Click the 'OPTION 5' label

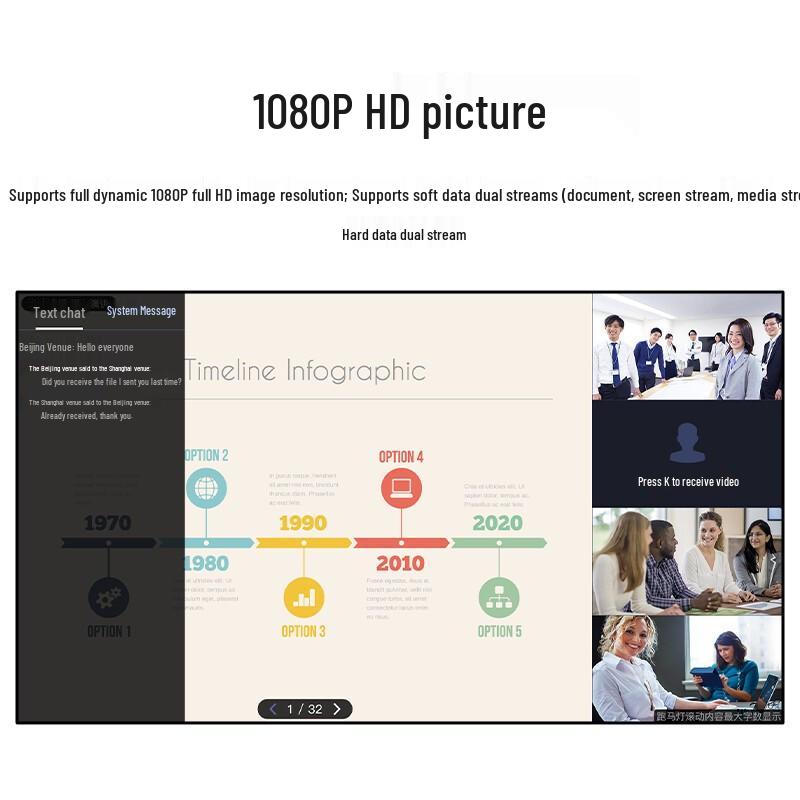pos(499,632)
